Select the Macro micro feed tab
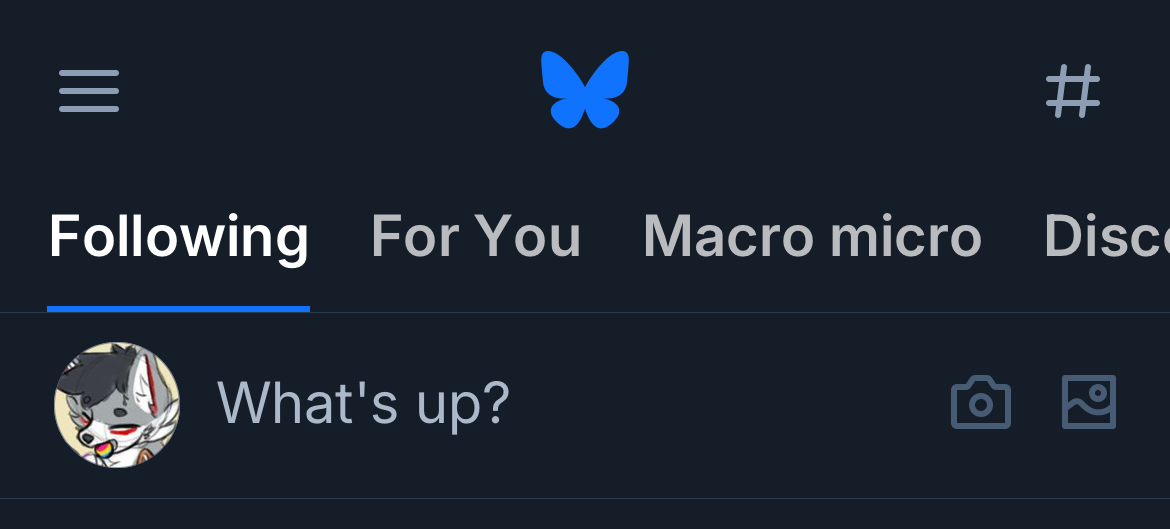The image size is (1170, 529). click(x=812, y=237)
